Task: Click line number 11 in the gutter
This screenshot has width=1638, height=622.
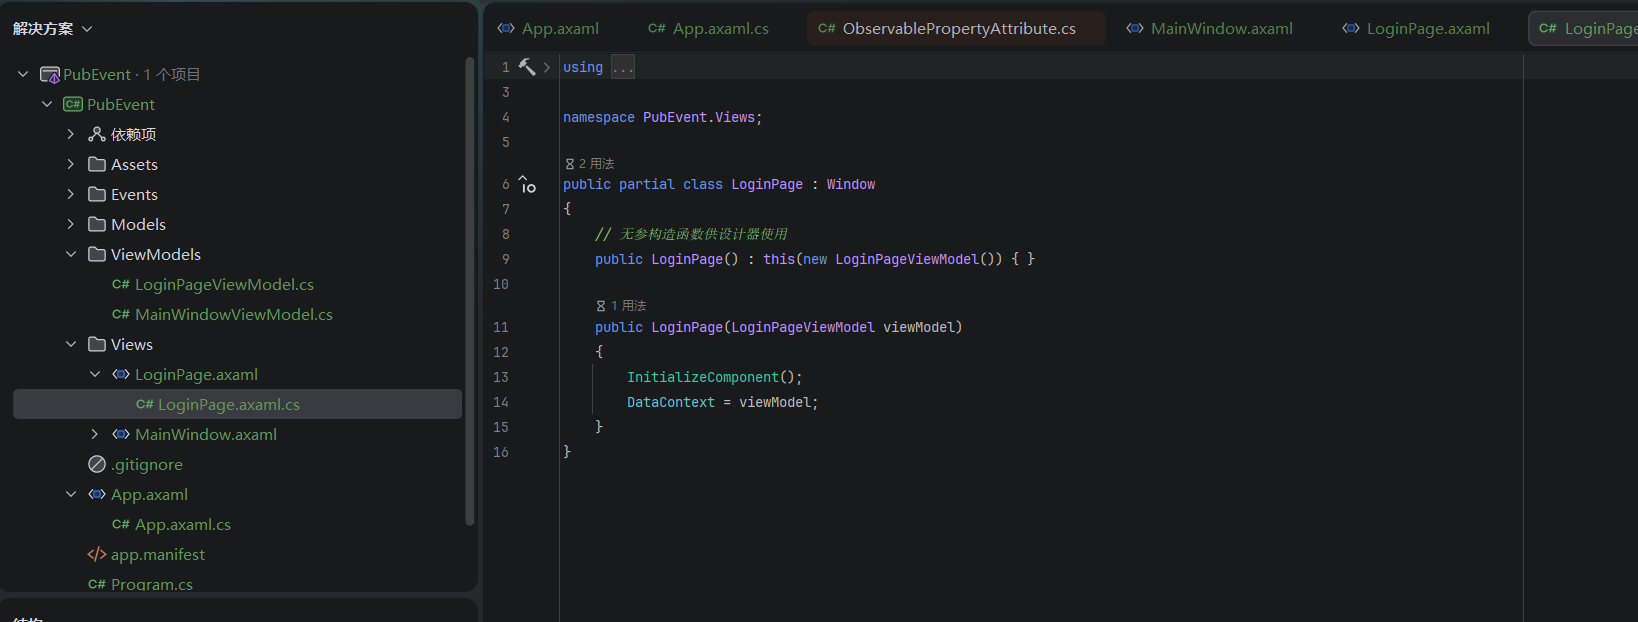Action: pyautogui.click(x=501, y=327)
